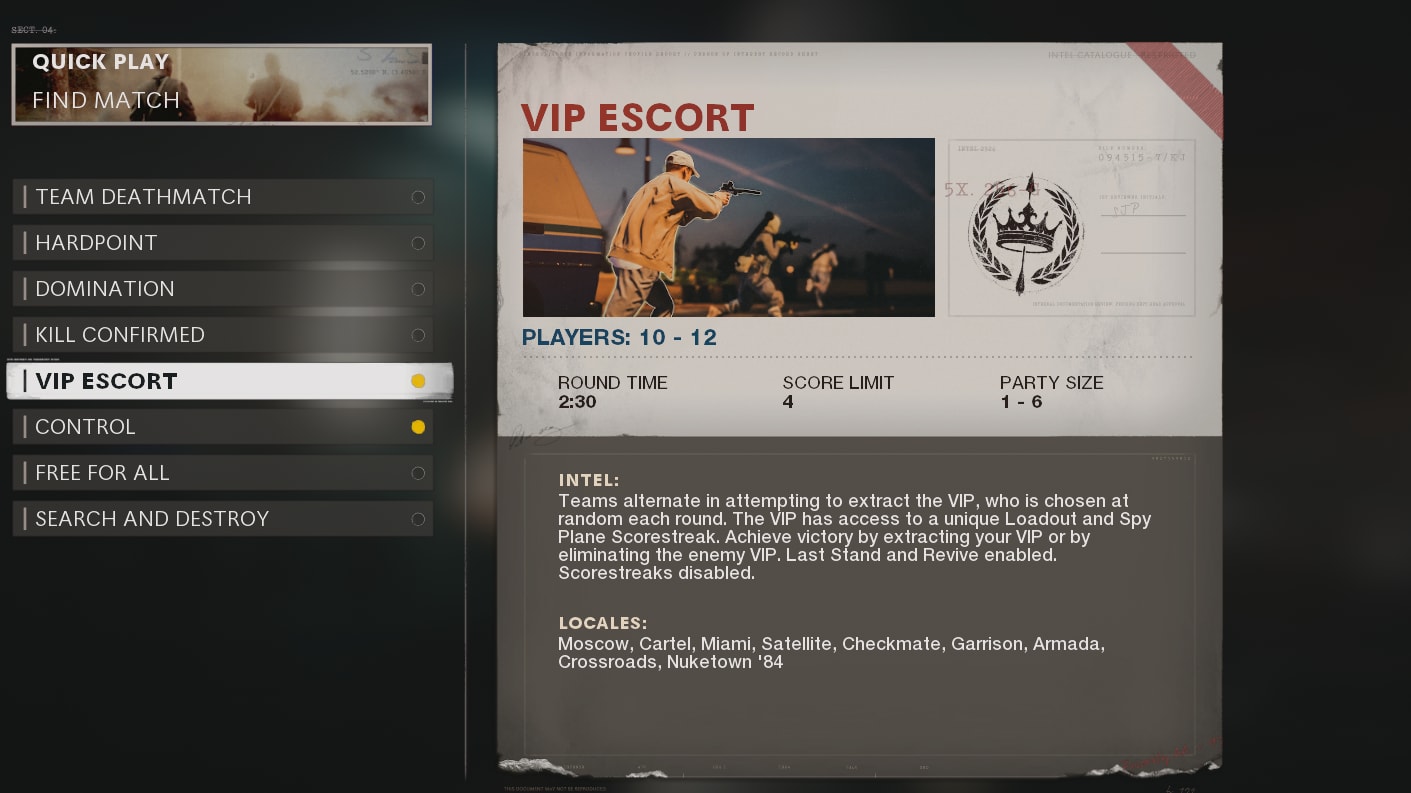Toggle Team Deathmatch selection circle
The width and height of the screenshot is (1411, 793).
418,197
